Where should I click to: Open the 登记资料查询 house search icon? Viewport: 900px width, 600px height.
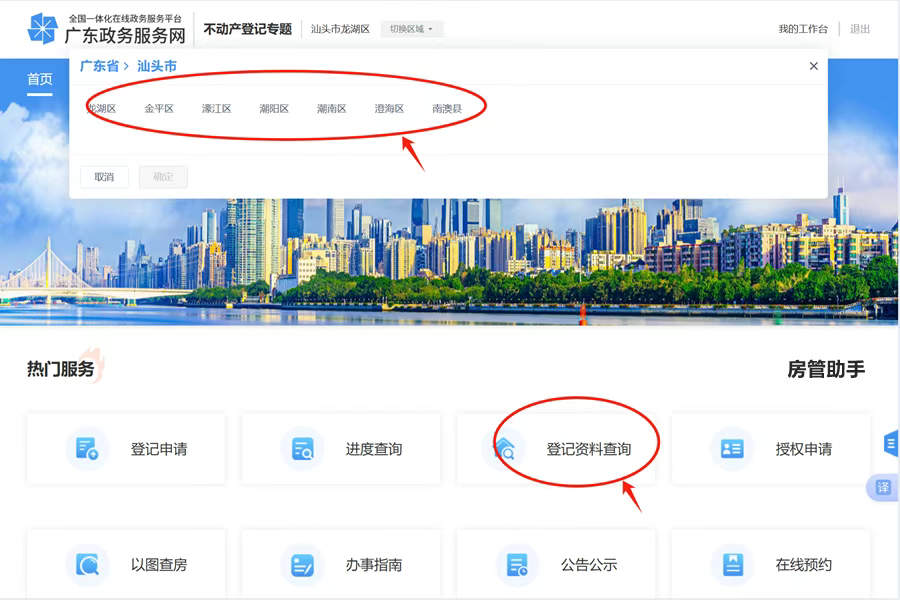coord(507,449)
